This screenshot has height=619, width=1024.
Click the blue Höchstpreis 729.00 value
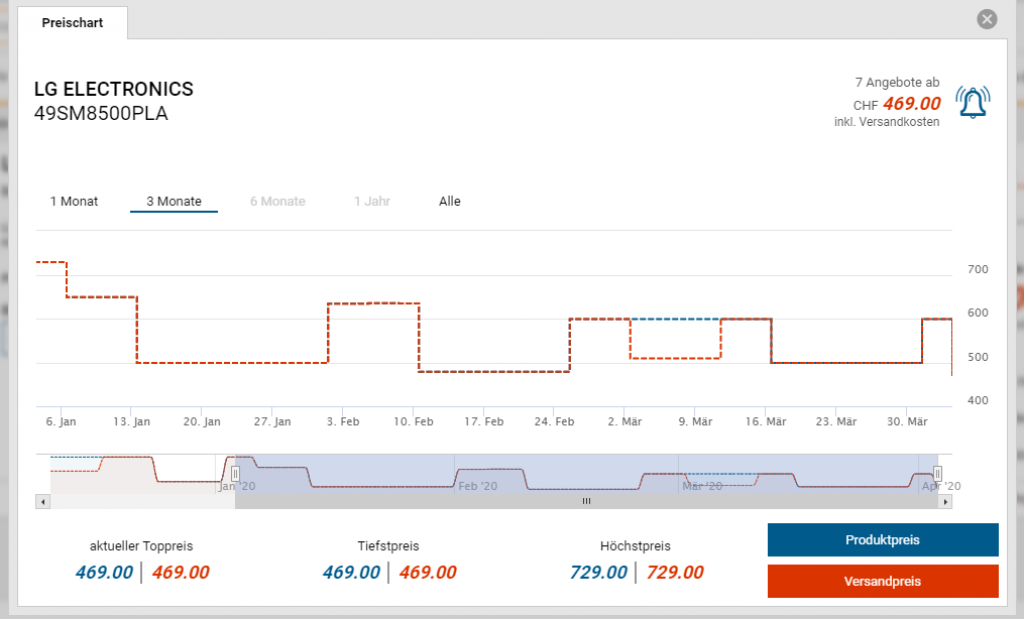coord(598,572)
